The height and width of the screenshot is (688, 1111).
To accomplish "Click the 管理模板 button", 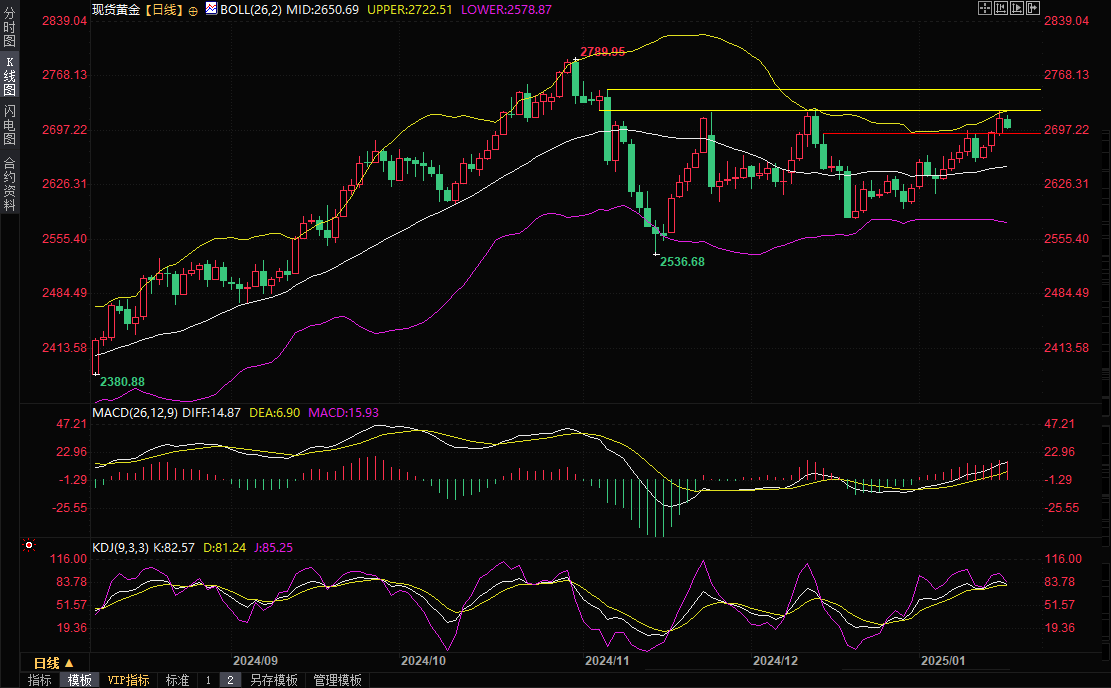I will coord(337,680).
